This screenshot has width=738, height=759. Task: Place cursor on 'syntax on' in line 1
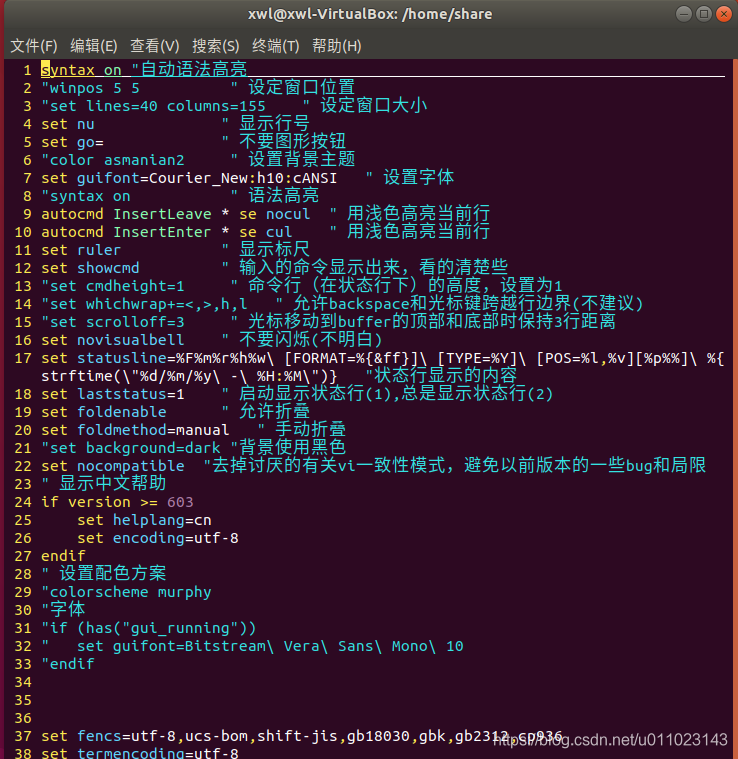(x=81, y=70)
